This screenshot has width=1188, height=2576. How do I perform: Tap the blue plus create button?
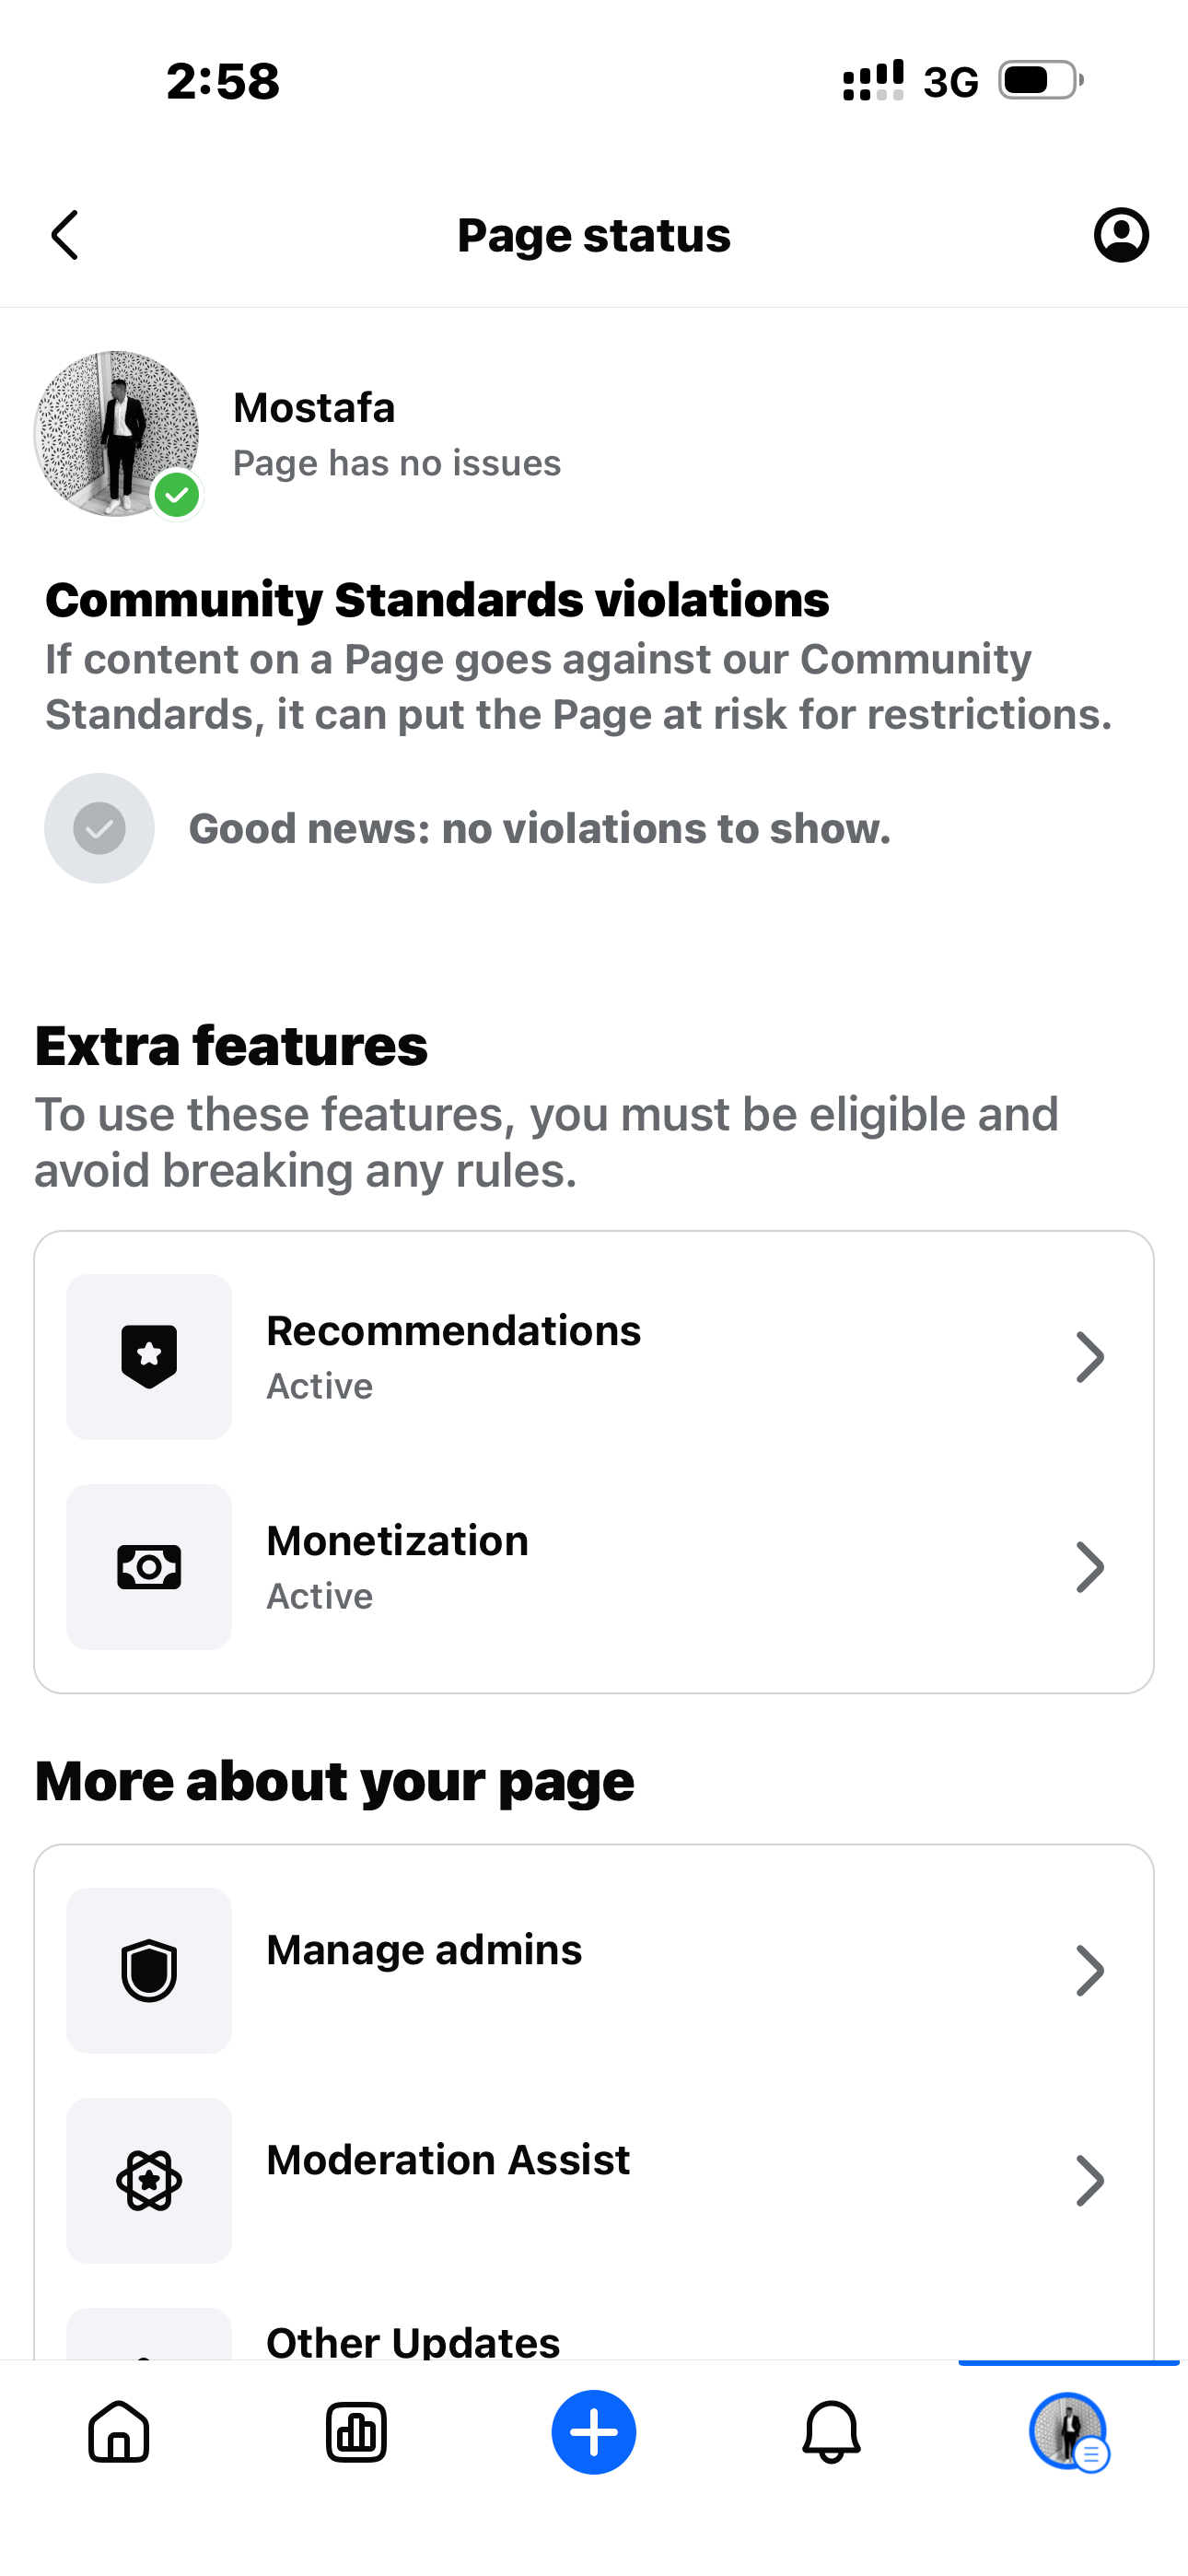594,2432
